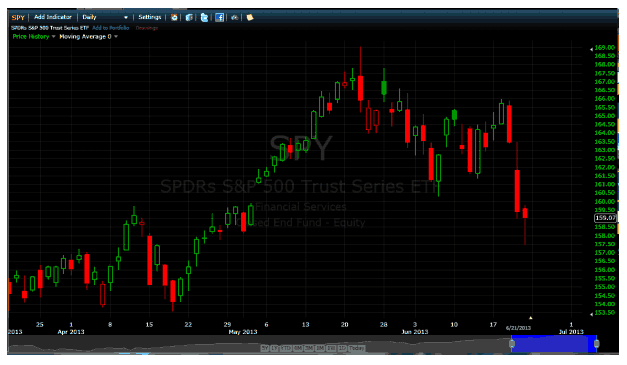Click the Drawings link
The image size is (627, 365).
click(147, 28)
